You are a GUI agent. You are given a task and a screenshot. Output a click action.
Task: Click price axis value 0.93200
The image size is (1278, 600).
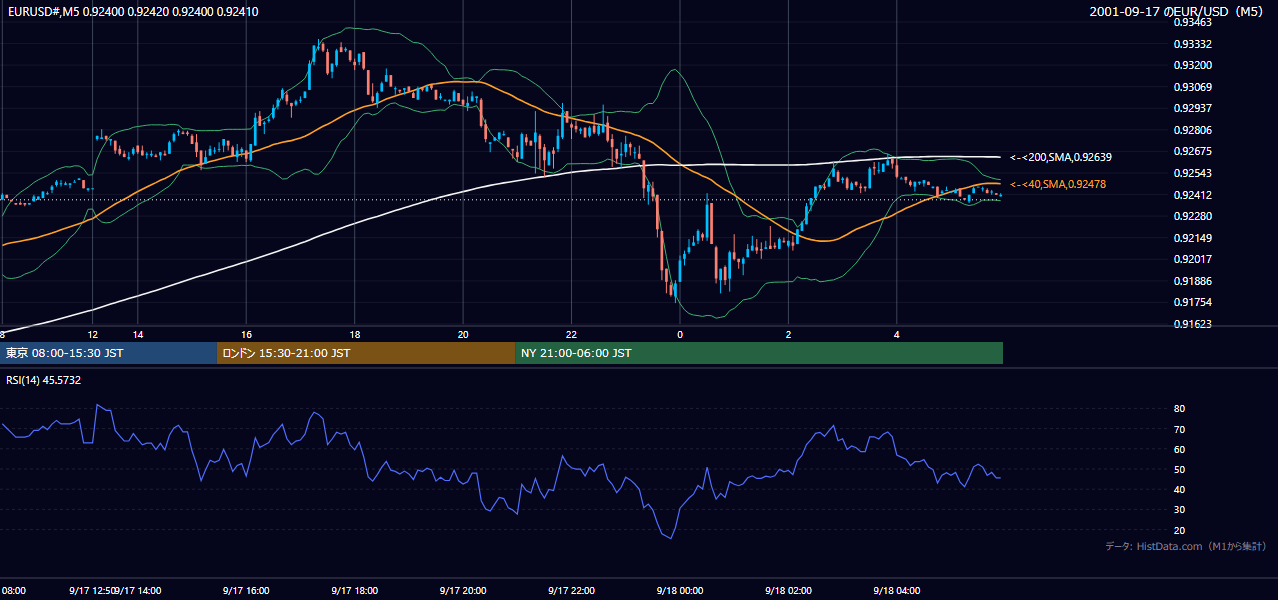[1192, 65]
